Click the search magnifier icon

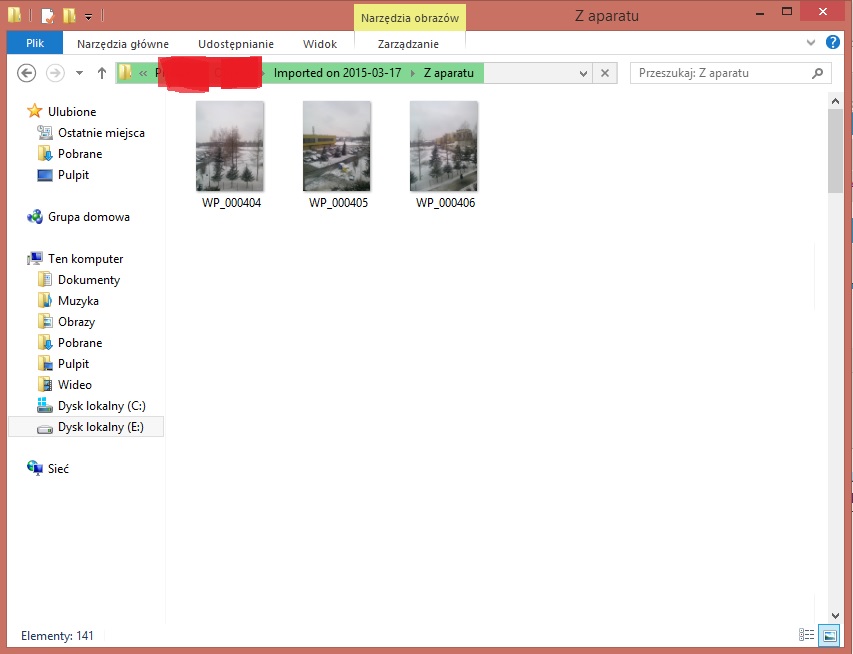click(x=818, y=73)
